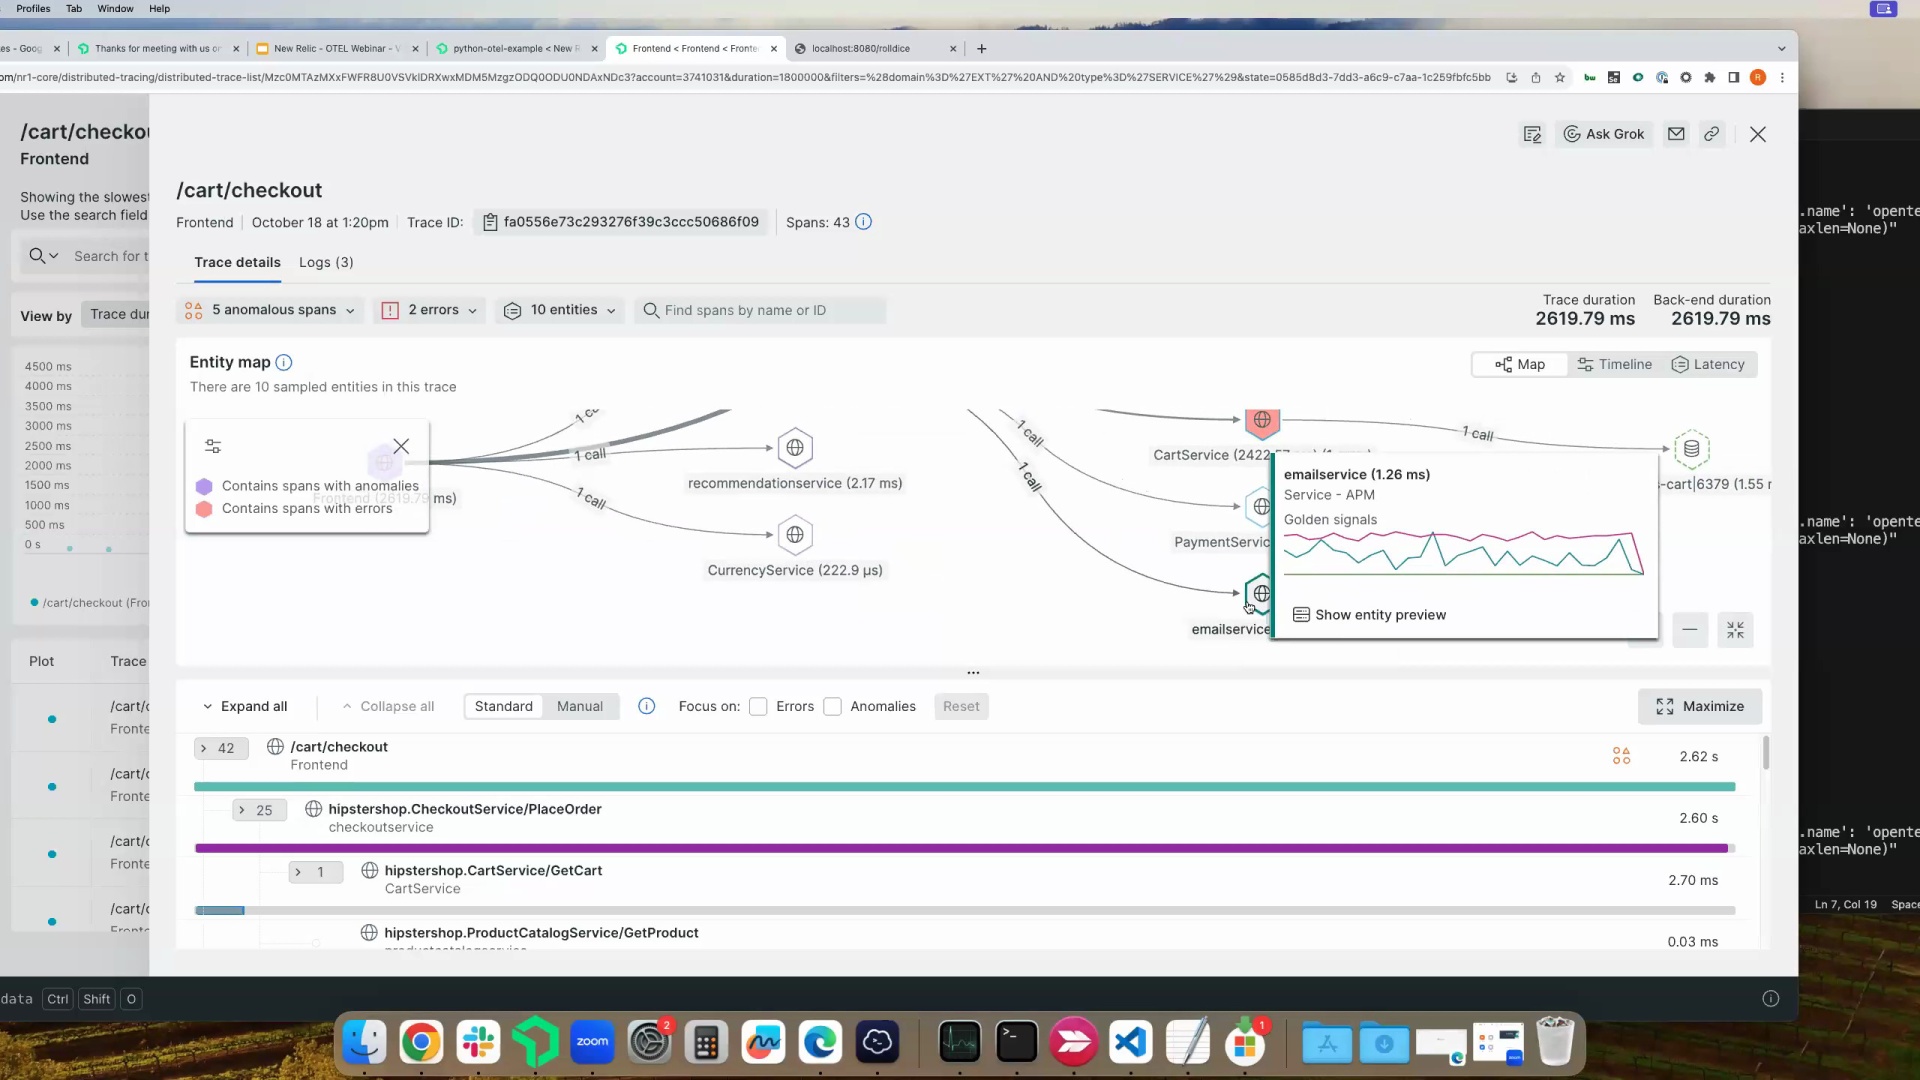
Task: Expand the PlaceOrder span with 25 children
Action: click(x=259, y=810)
